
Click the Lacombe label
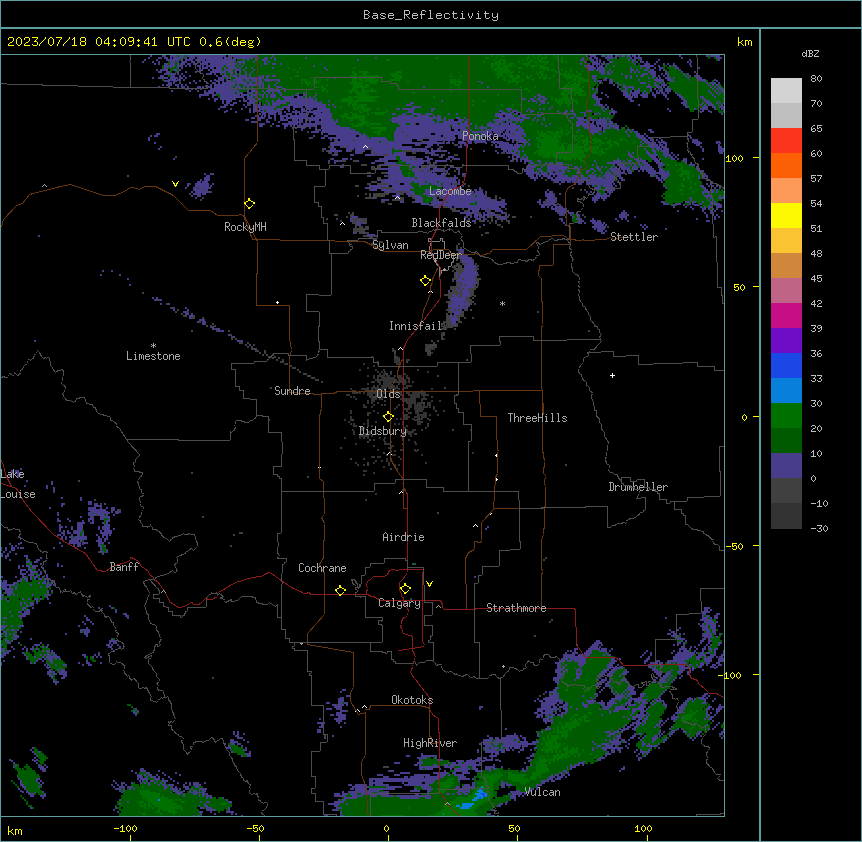click(450, 191)
